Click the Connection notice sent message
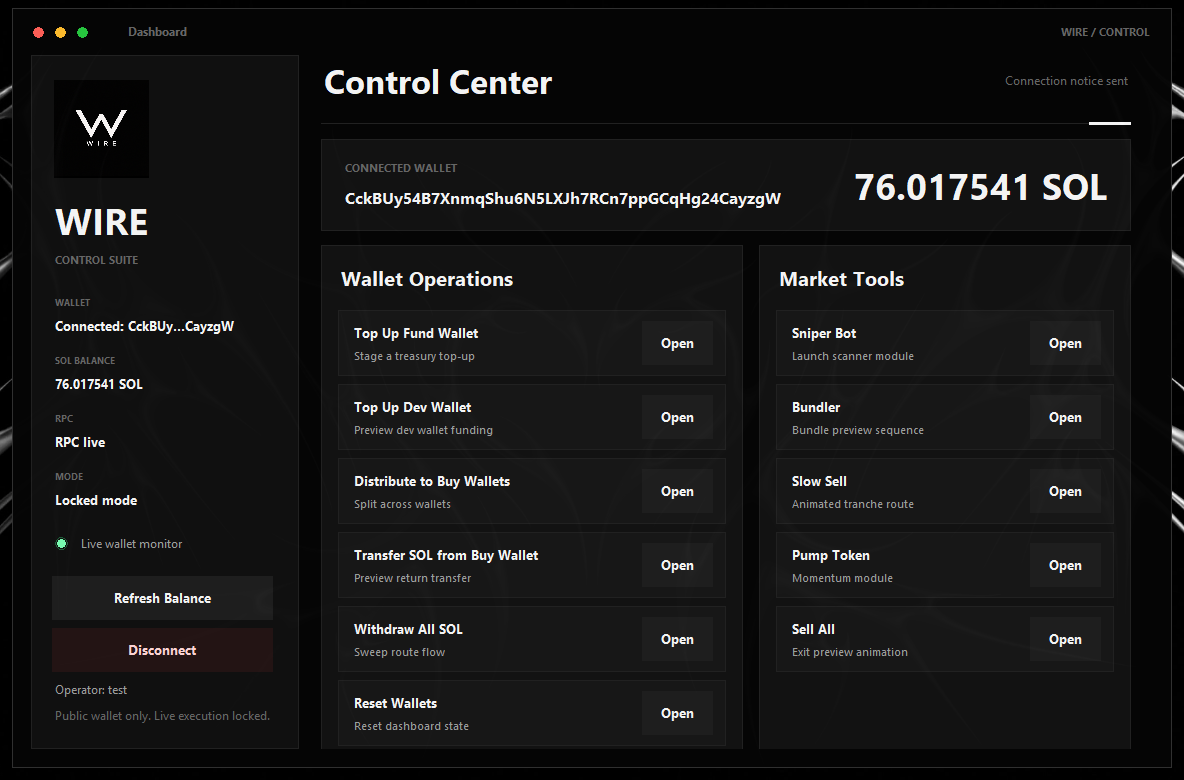Screen dimensions: 1184x780 1066,81
